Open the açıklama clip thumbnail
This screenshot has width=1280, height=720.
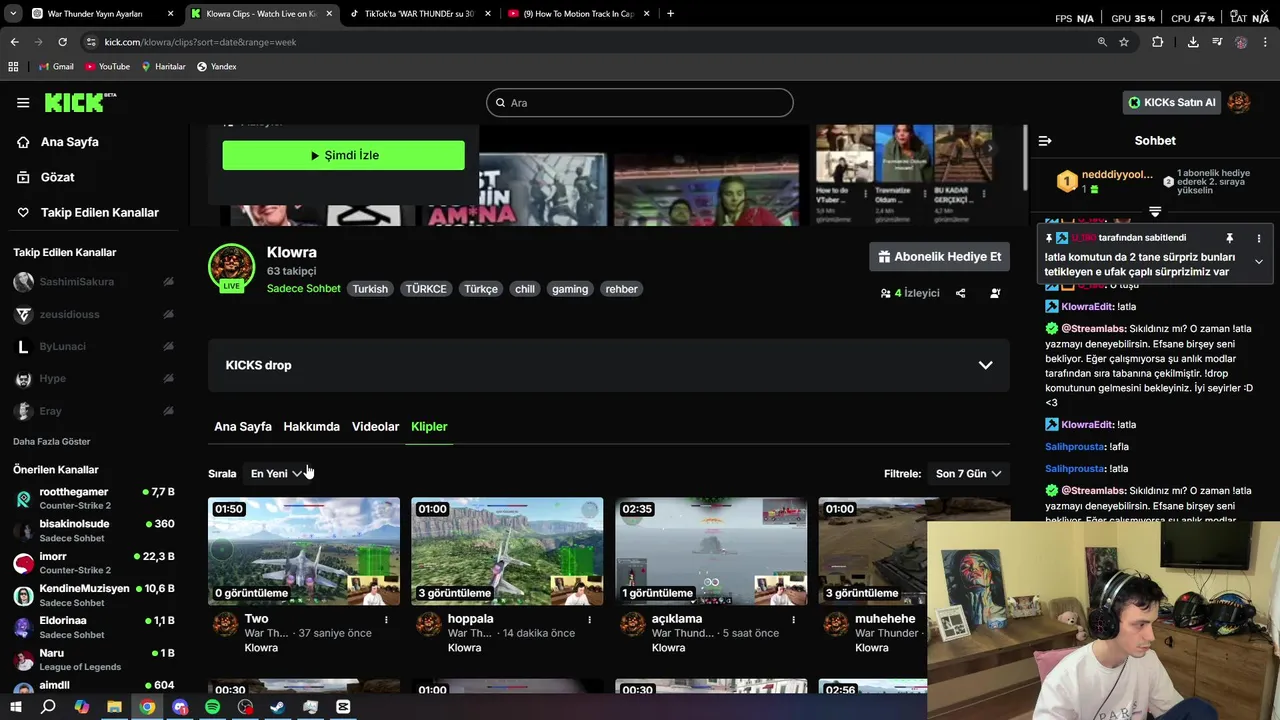click(x=711, y=551)
